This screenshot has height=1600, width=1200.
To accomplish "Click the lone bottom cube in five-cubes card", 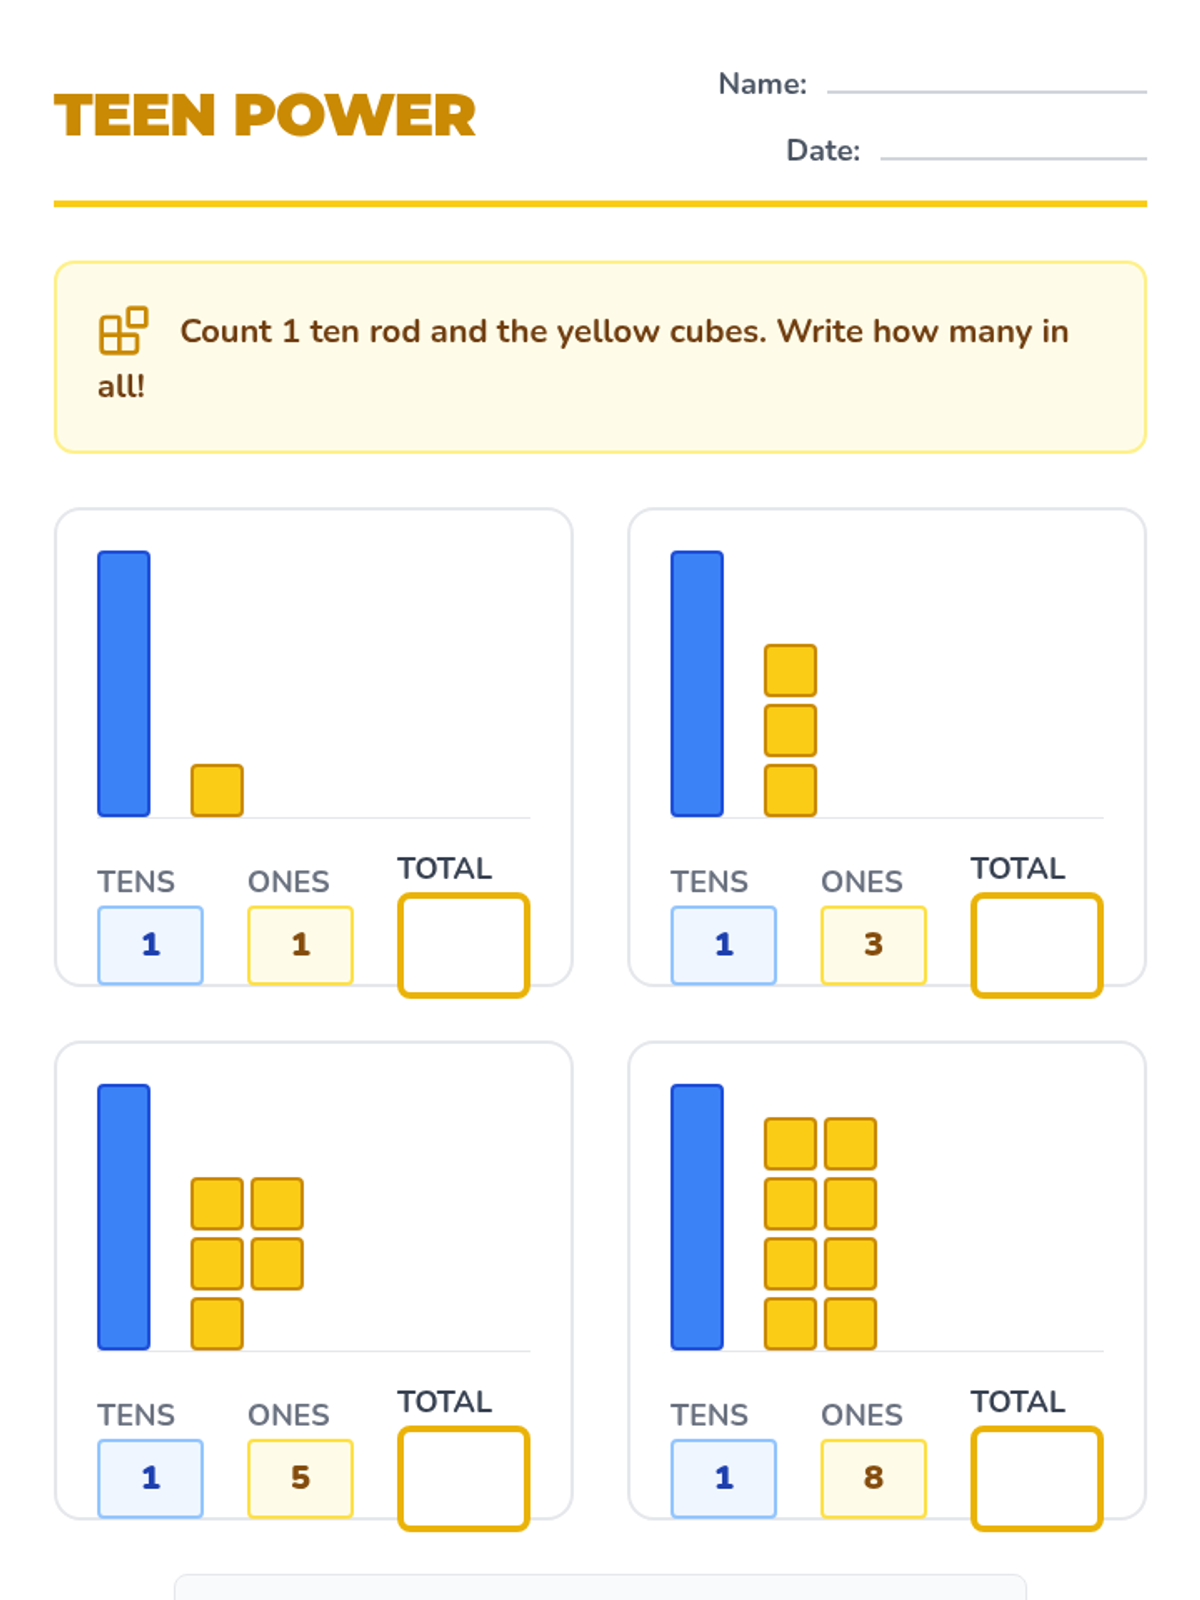I will [217, 1323].
